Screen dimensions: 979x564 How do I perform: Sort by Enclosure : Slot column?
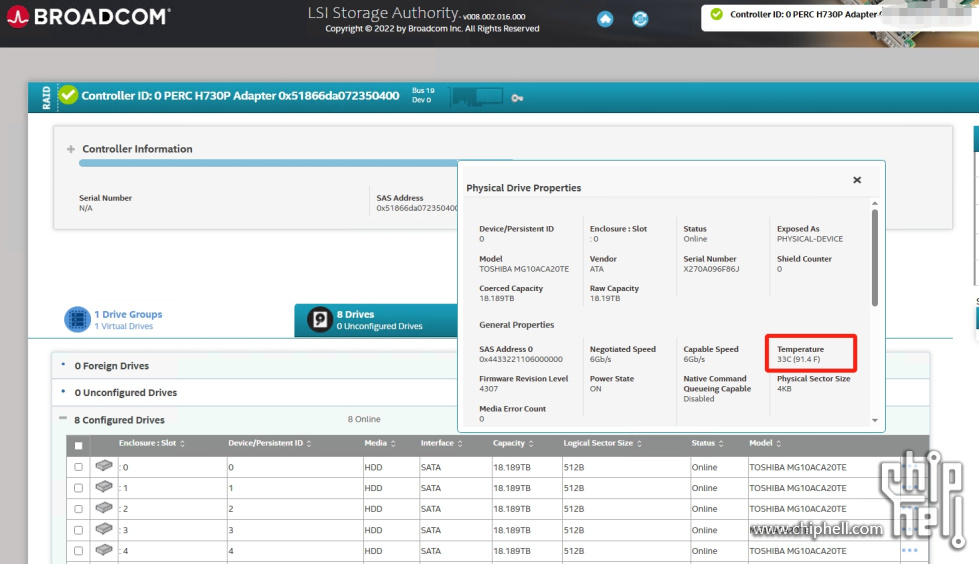152,443
